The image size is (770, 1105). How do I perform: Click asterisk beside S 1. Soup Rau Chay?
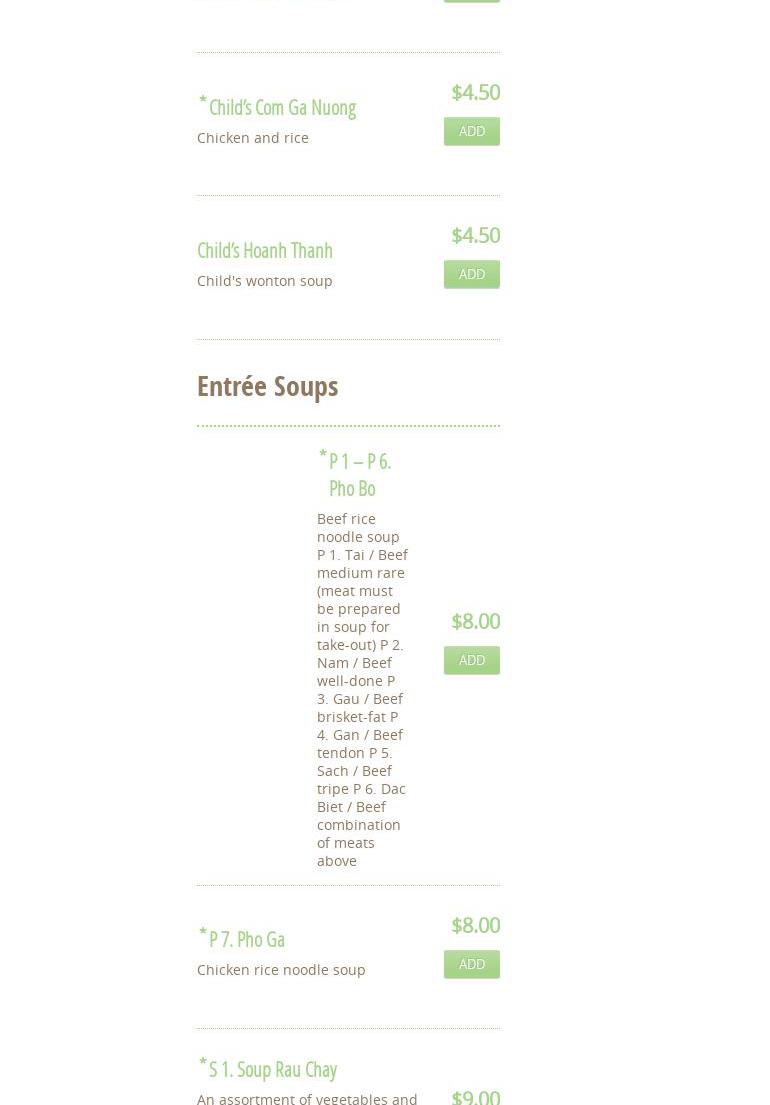coord(203,1063)
